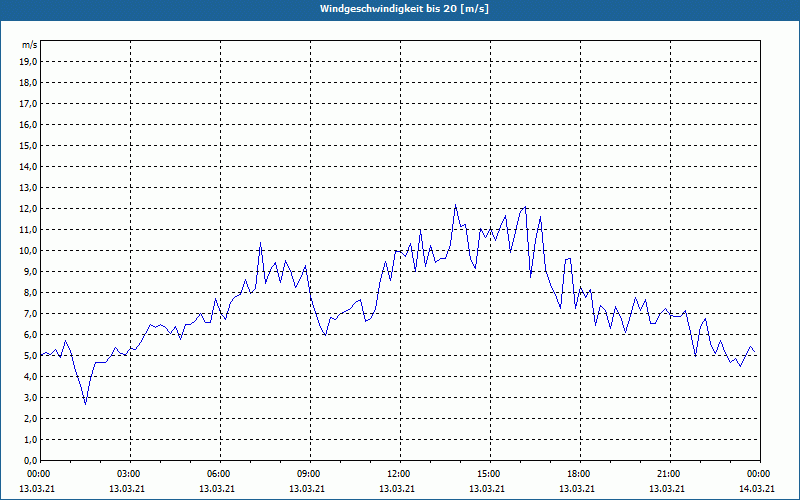Click the '6,0' y-axis label
Image resolution: width=800 pixels, height=500 pixels.
tap(30, 335)
